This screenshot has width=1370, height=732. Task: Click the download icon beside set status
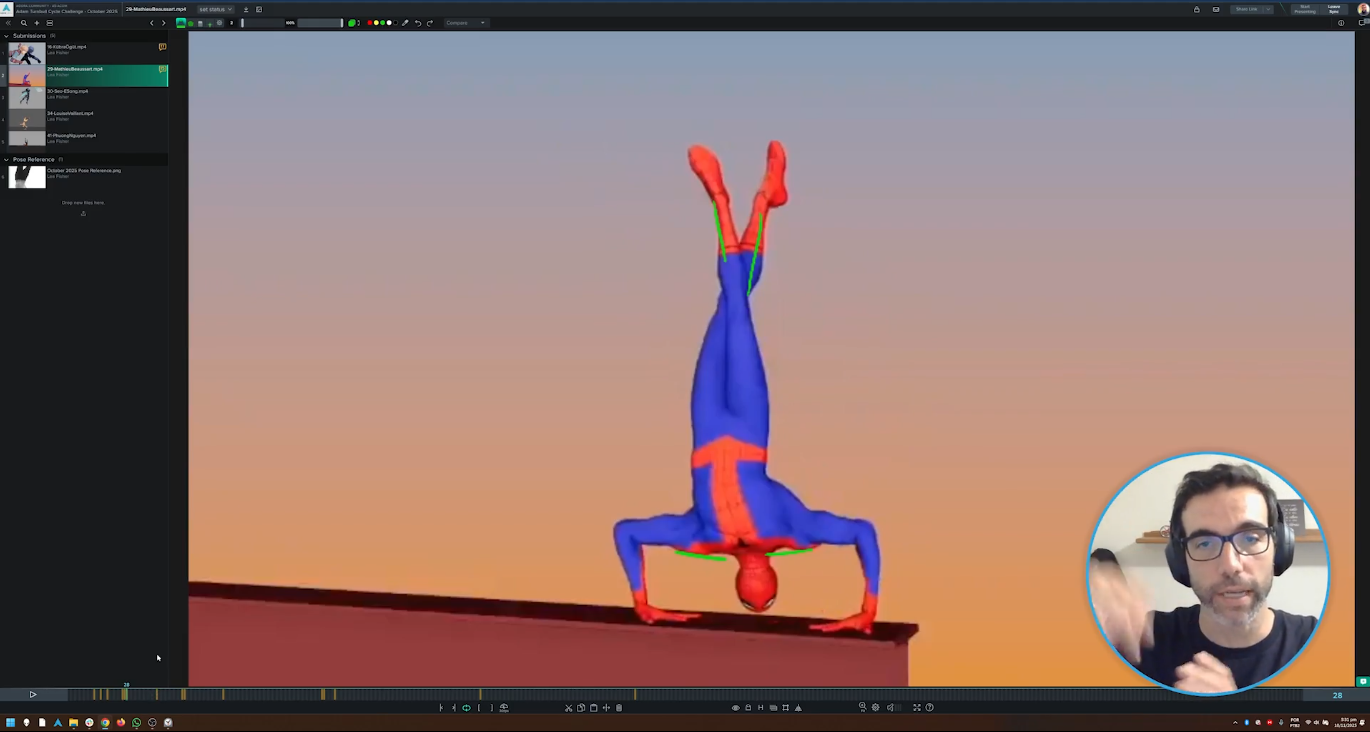coord(246,10)
